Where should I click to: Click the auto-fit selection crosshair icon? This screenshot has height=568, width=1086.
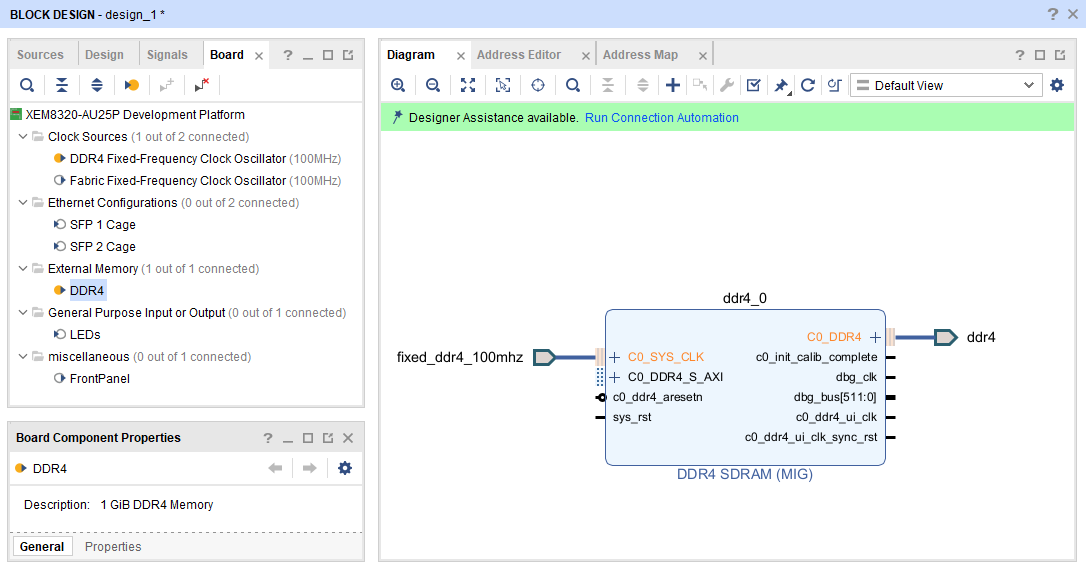click(x=537, y=85)
